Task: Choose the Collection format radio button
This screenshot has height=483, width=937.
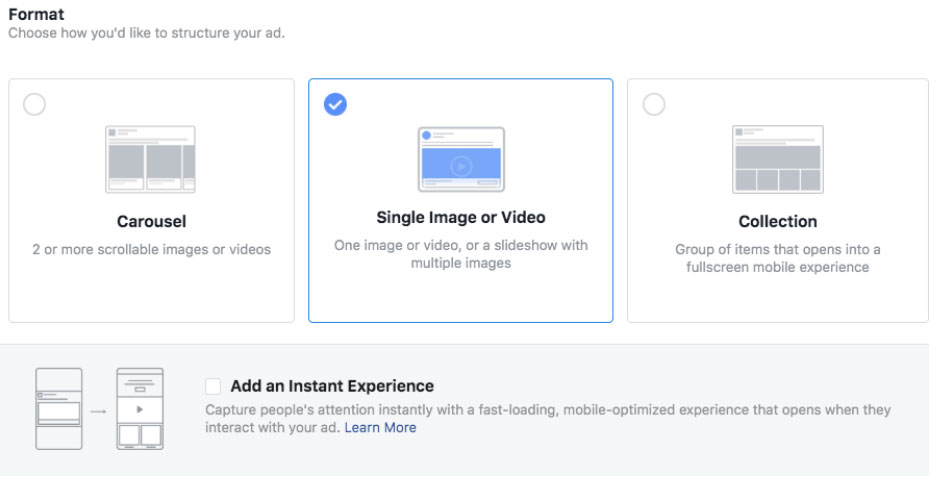Action: pyautogui.click(x=654, y=105)
